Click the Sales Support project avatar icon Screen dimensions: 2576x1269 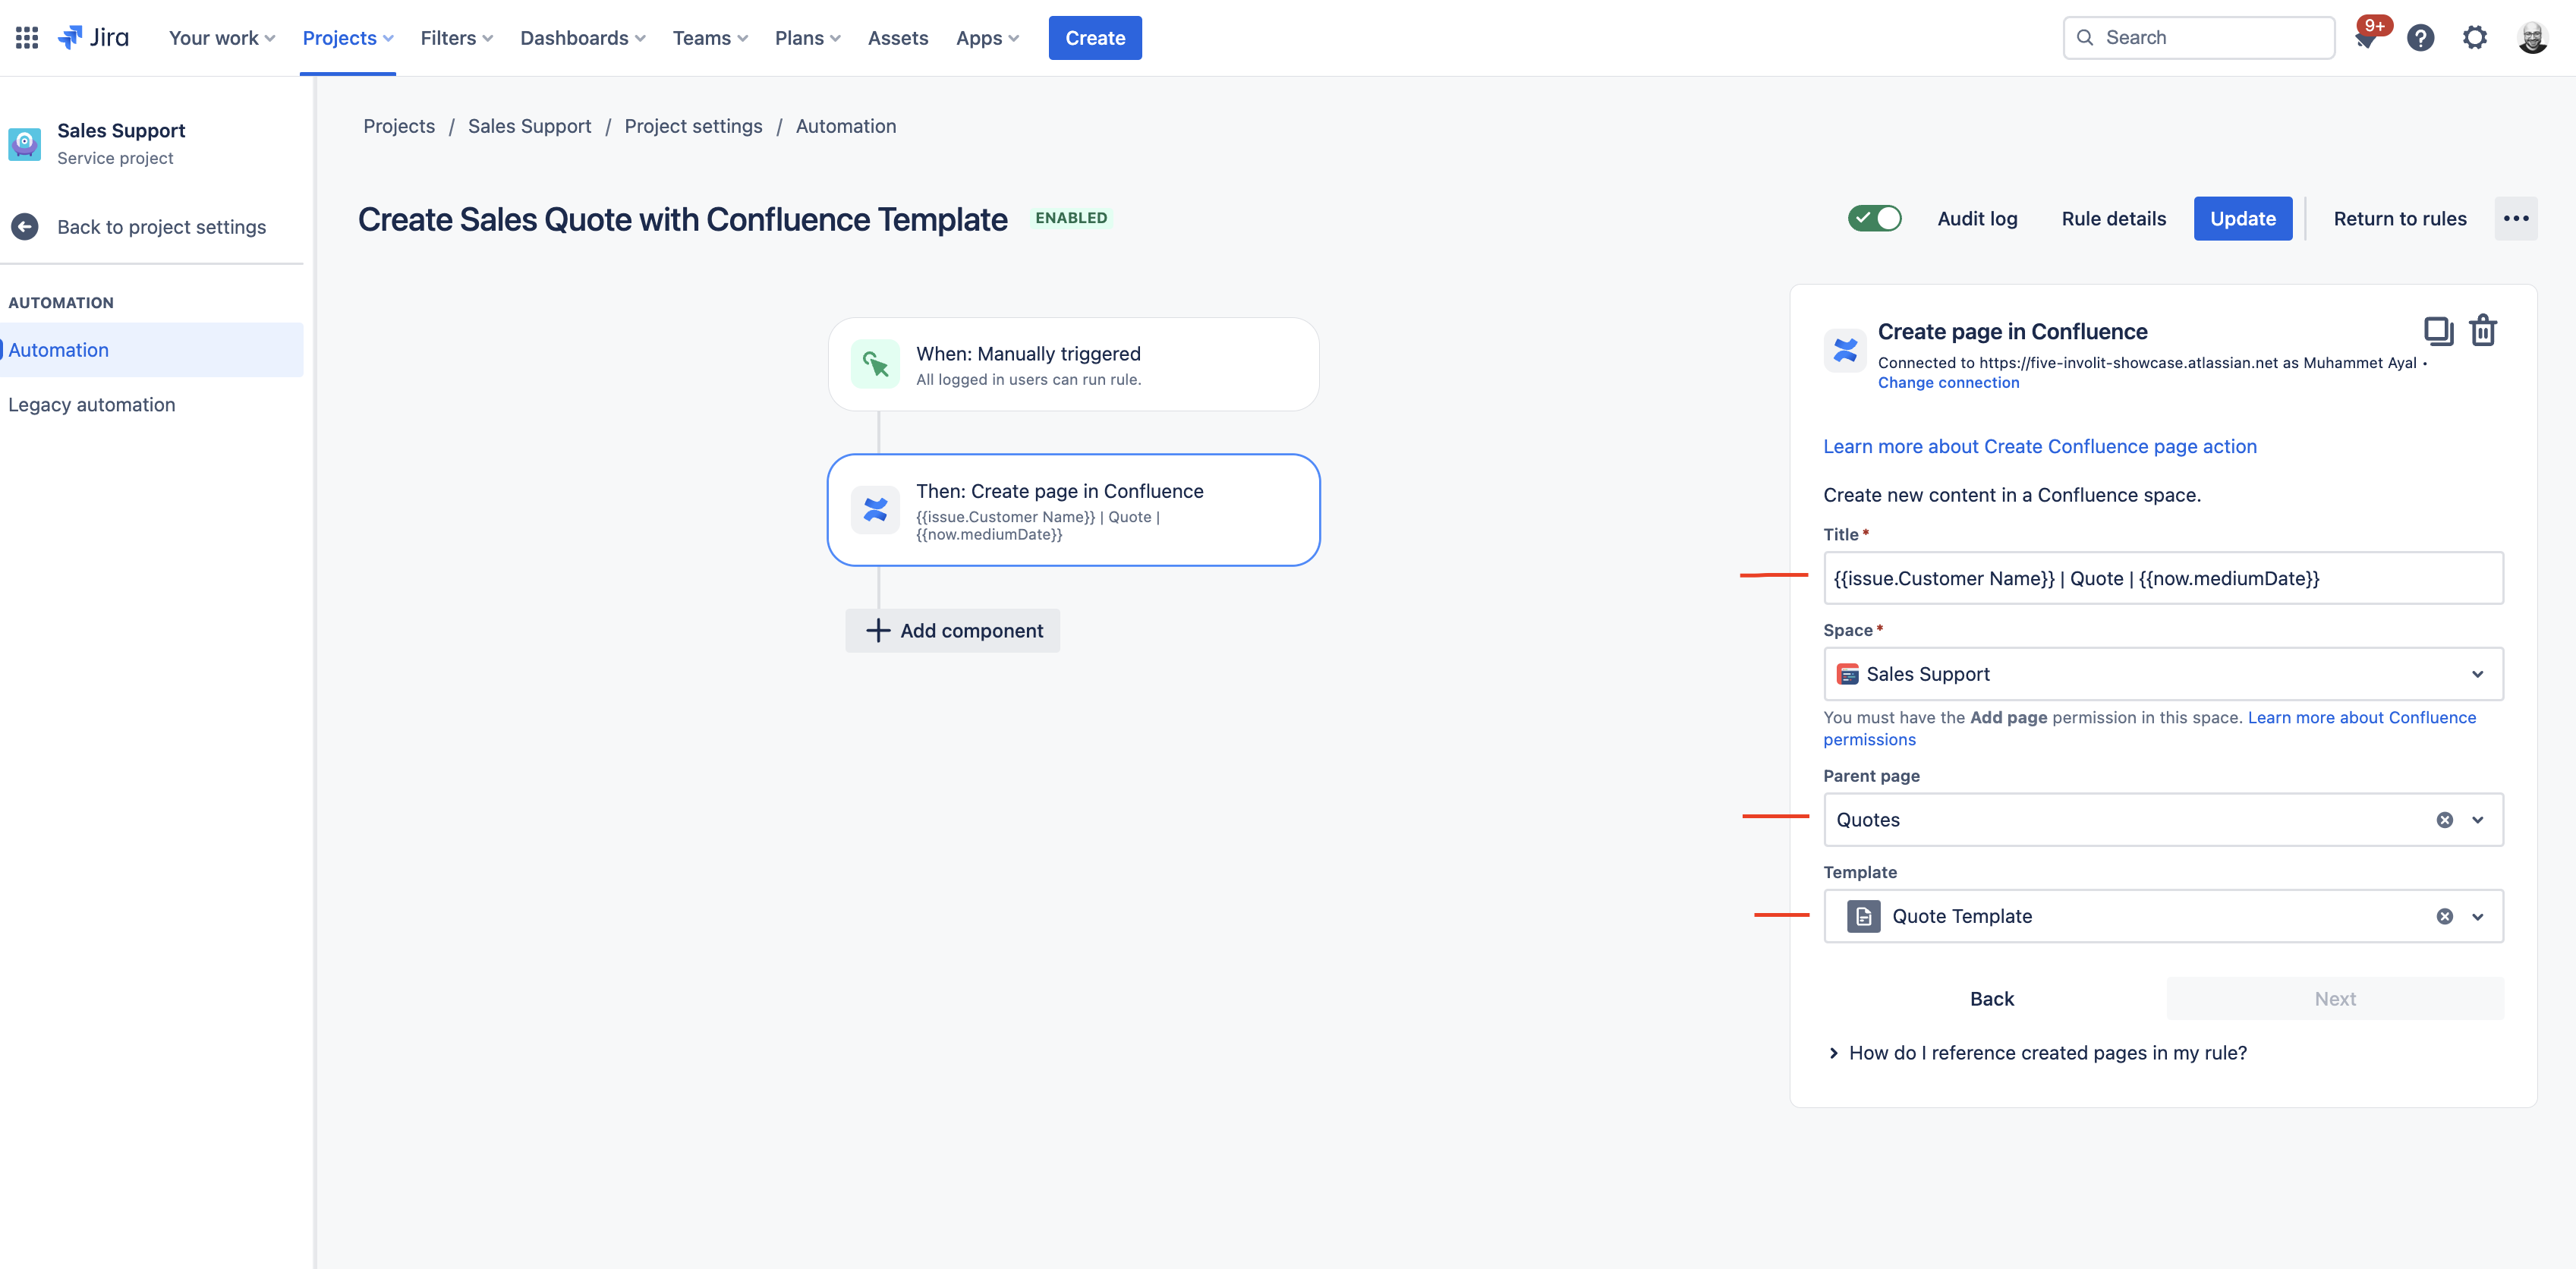(x=25, y=144)
